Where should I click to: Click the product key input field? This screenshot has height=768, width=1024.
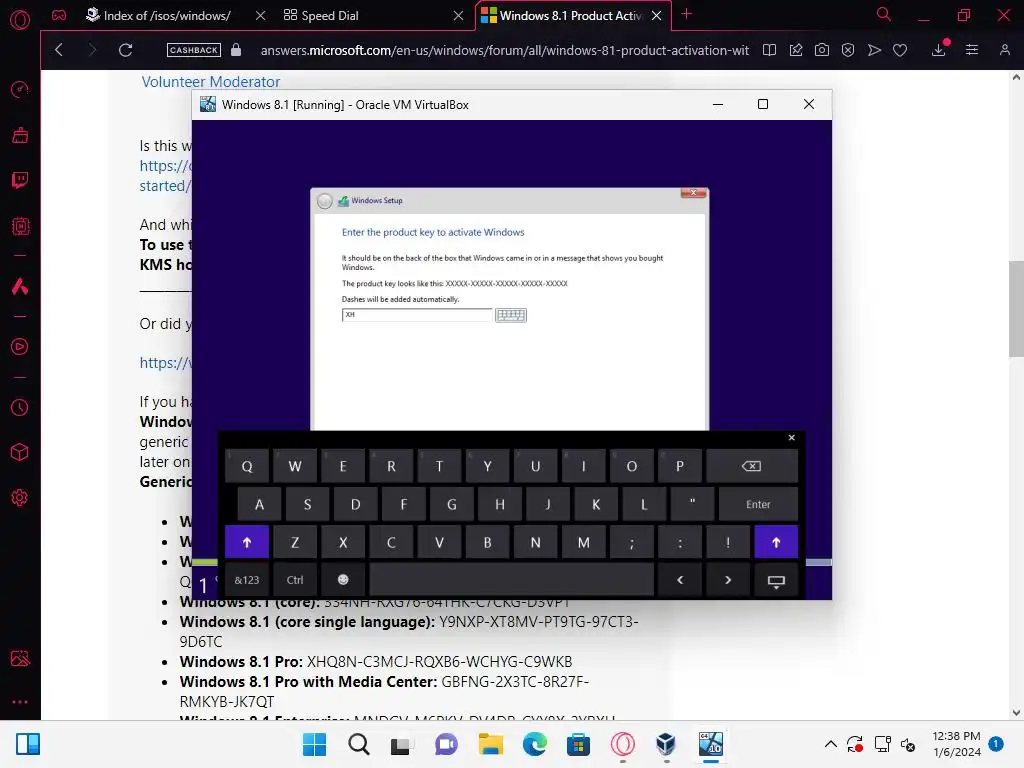[x=417, y=315]
